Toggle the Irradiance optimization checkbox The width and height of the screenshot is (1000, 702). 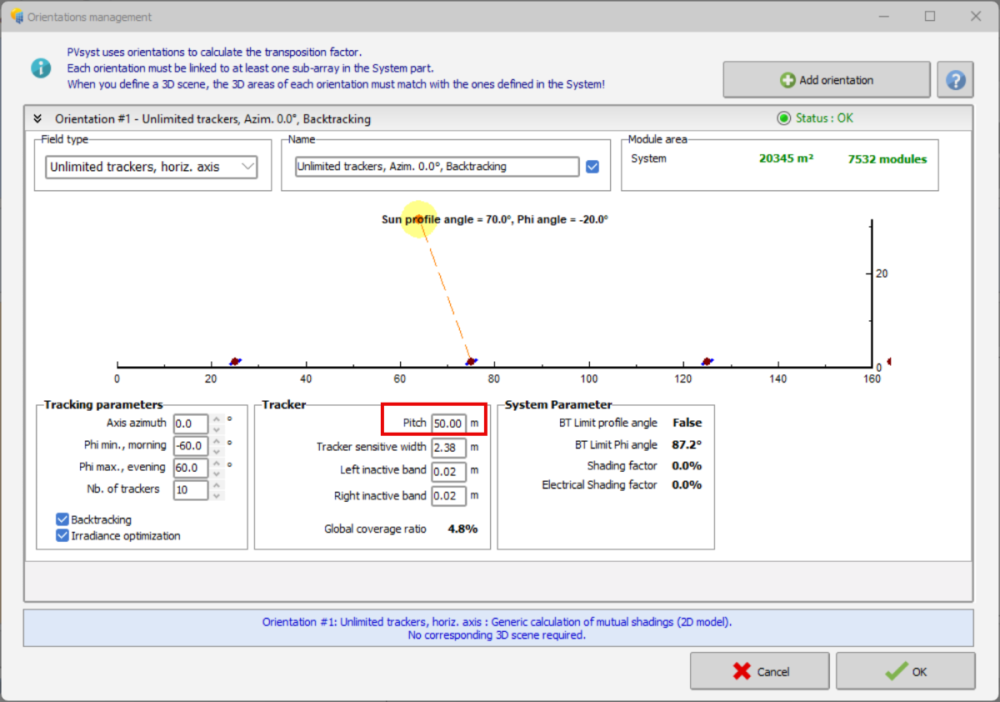coord(63,536)
